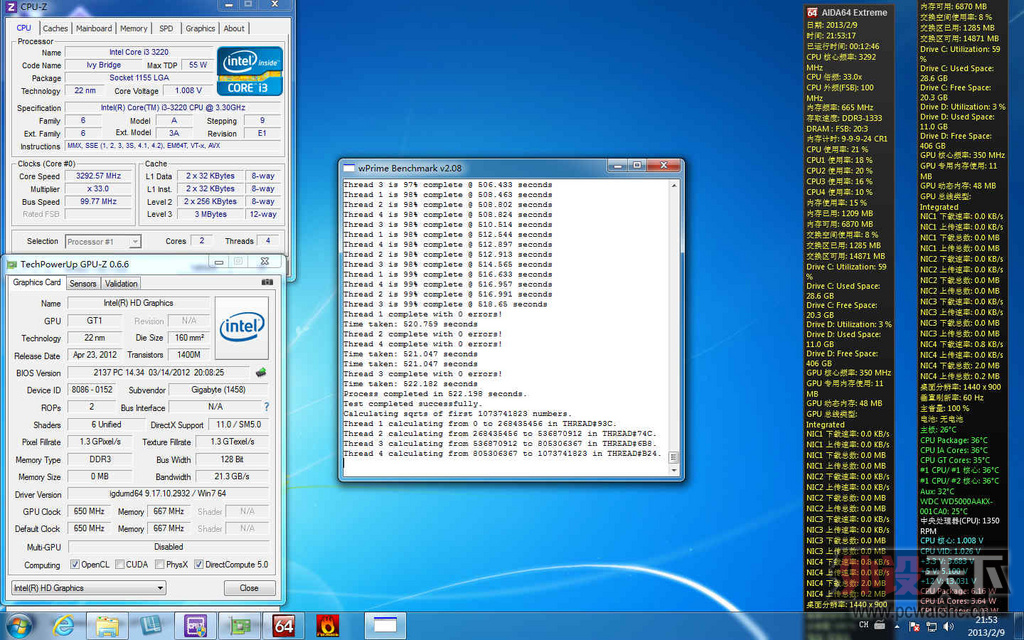
Task: Open the Processor #1 selection dropdown
Action: point(103,242)
